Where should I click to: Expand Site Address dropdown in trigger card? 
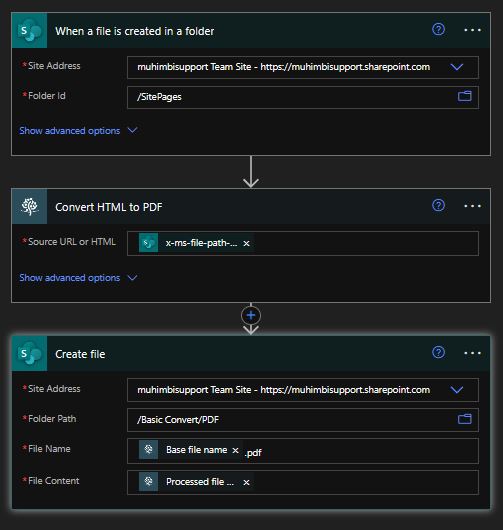[x=457, y=67]
